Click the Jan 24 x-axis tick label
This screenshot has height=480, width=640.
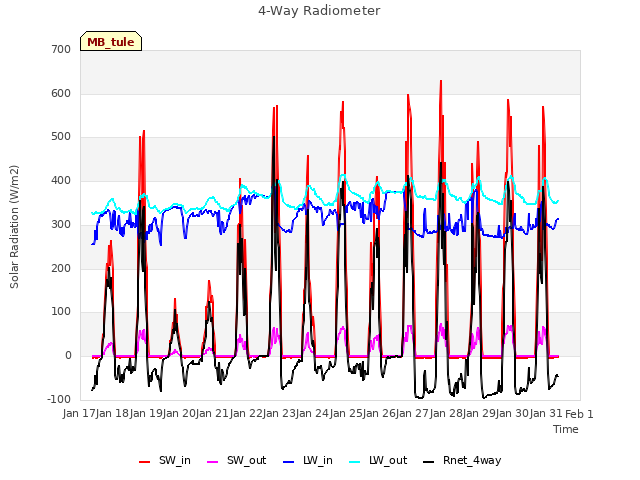click(x=314, y=414)
